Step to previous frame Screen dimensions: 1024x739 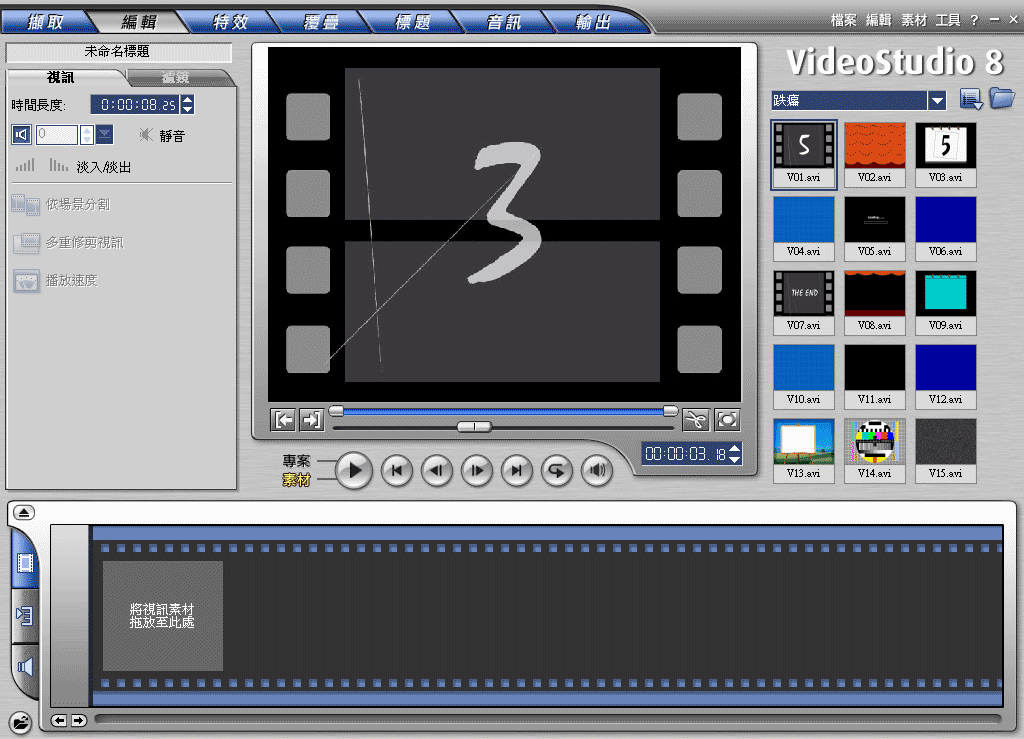[x=437, y=470]
